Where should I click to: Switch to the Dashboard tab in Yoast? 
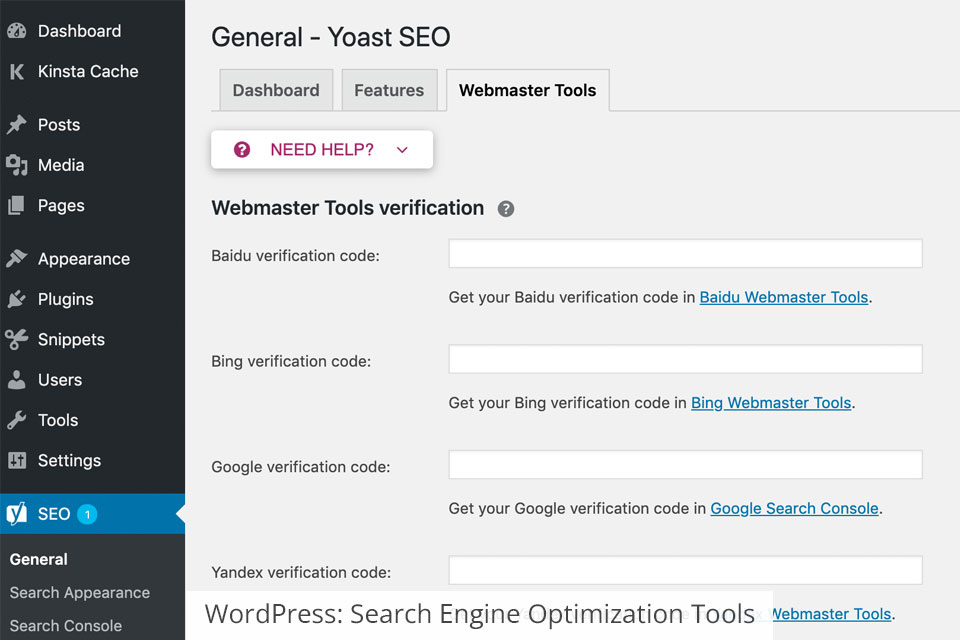coord(276,90)
